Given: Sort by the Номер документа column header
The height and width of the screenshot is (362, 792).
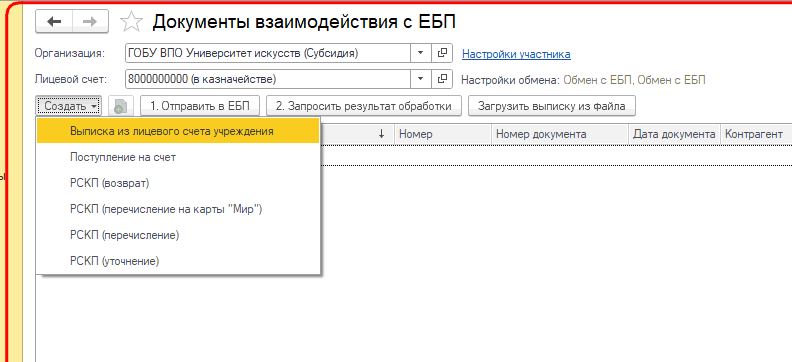Looking at the screenshot, I should (560, 134).
